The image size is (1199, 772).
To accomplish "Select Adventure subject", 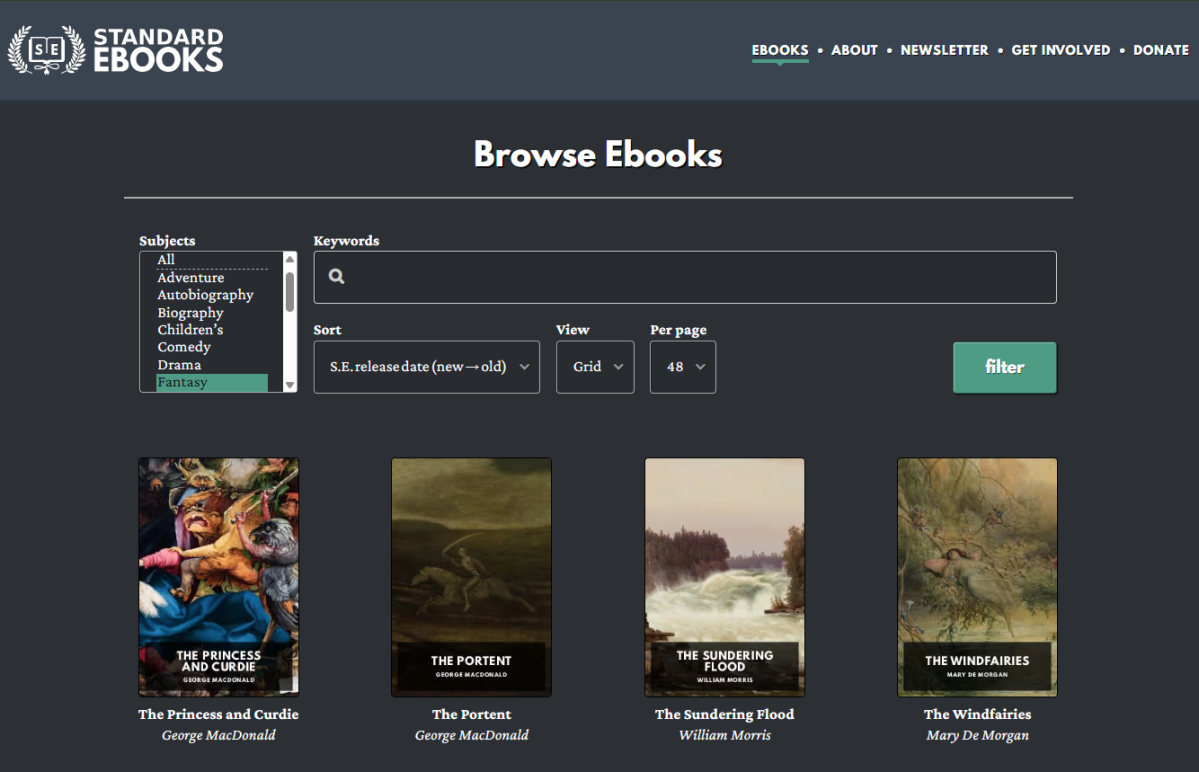I will [212, 277].
